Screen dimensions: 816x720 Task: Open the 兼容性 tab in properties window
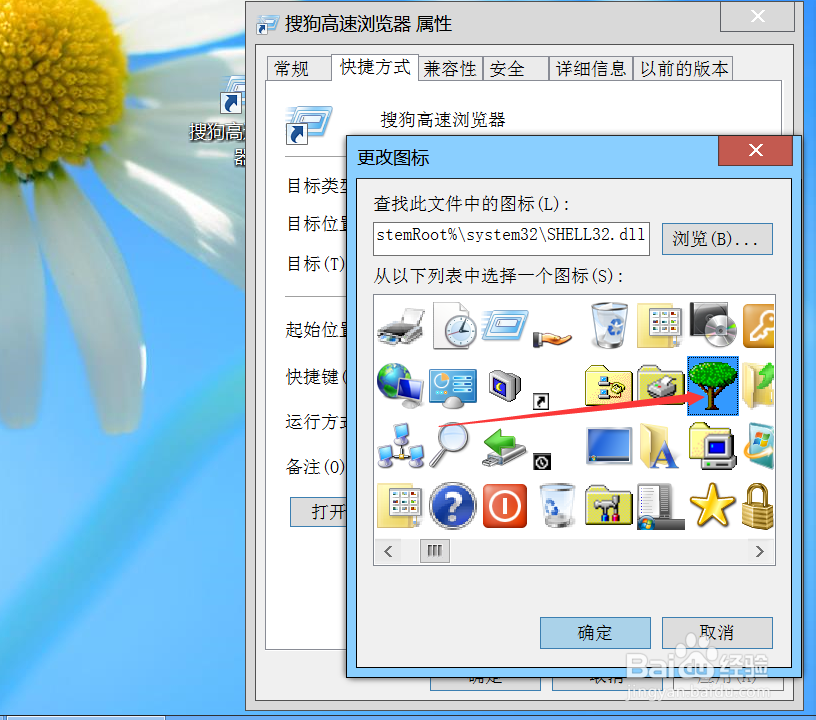[450, 68]
